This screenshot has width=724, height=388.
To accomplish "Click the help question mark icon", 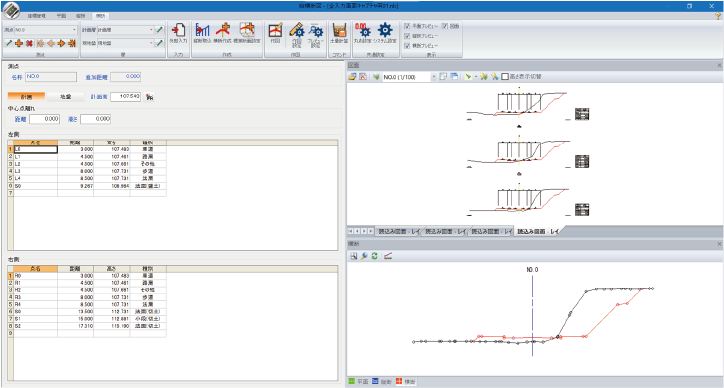I will coord(718,16).
